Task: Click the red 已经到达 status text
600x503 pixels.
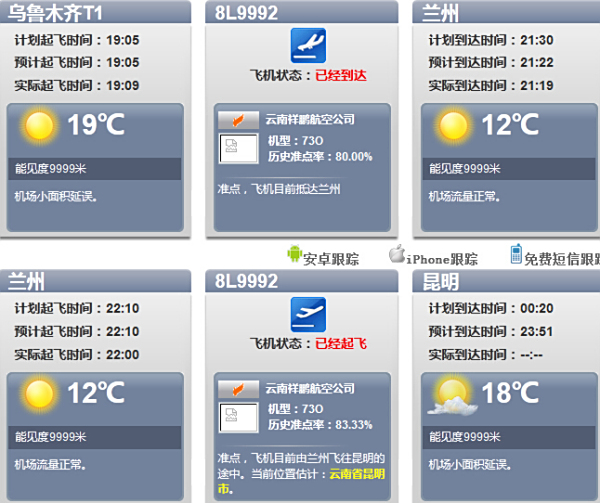Action: (341, 75)
